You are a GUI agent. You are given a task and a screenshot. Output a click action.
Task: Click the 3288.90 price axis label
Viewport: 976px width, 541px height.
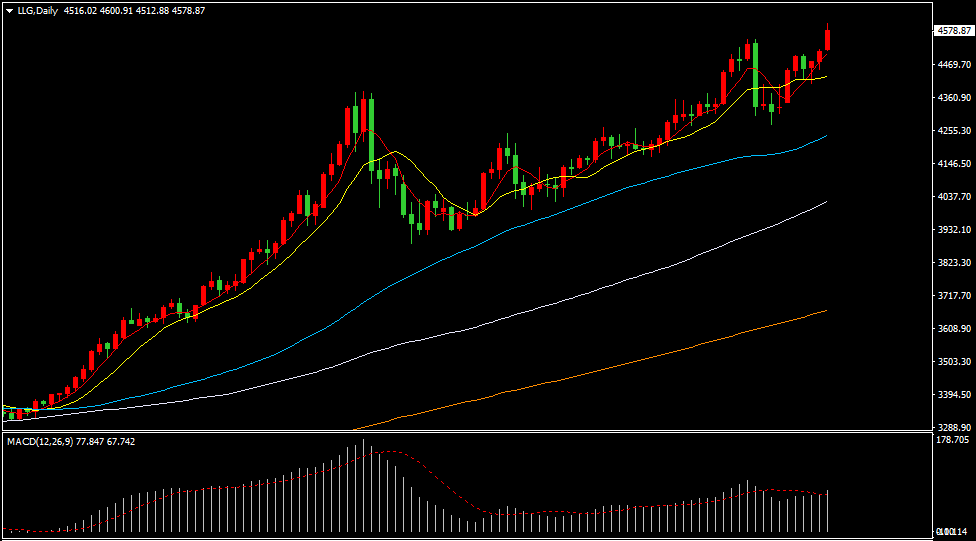(x=954, y=428)
